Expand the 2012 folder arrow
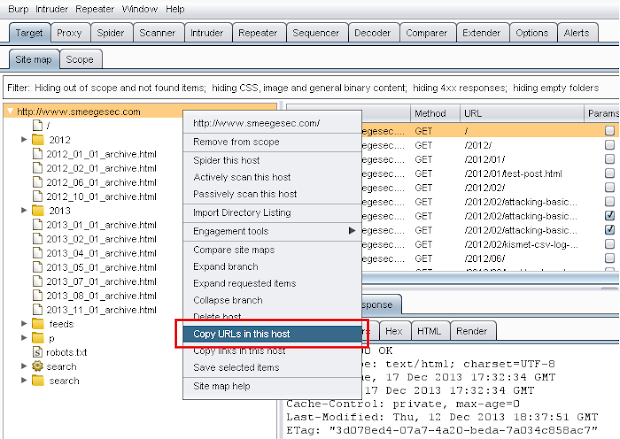Viewport: 620px width, 439px height. pyautogui.click(x=24, y=140)
